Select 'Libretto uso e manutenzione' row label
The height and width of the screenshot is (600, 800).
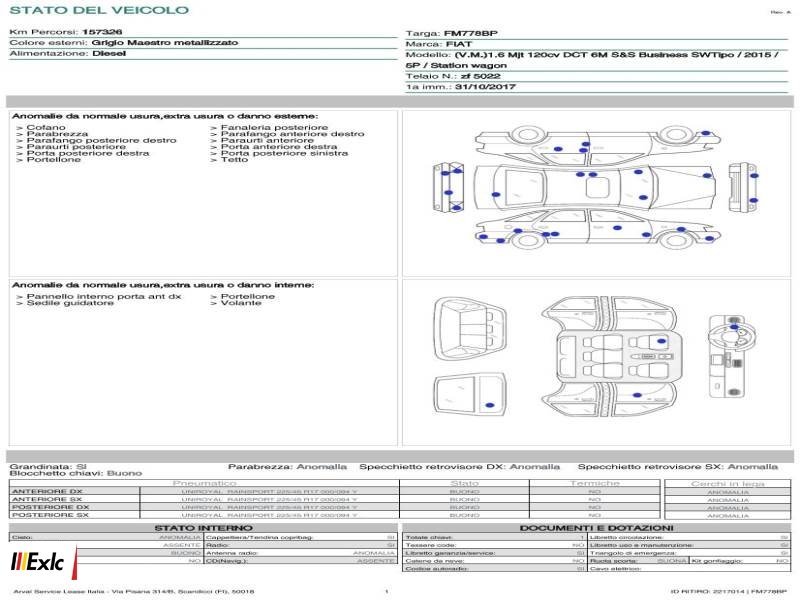(641, 545)
